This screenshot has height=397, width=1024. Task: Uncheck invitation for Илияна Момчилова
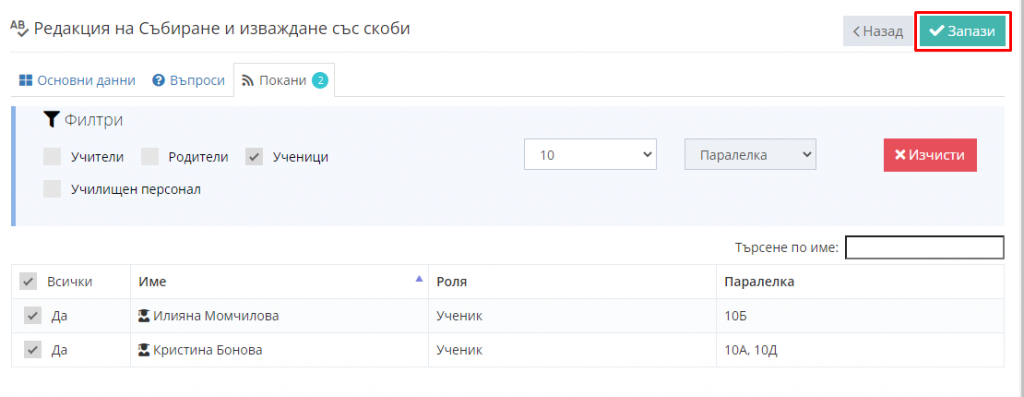33,316
